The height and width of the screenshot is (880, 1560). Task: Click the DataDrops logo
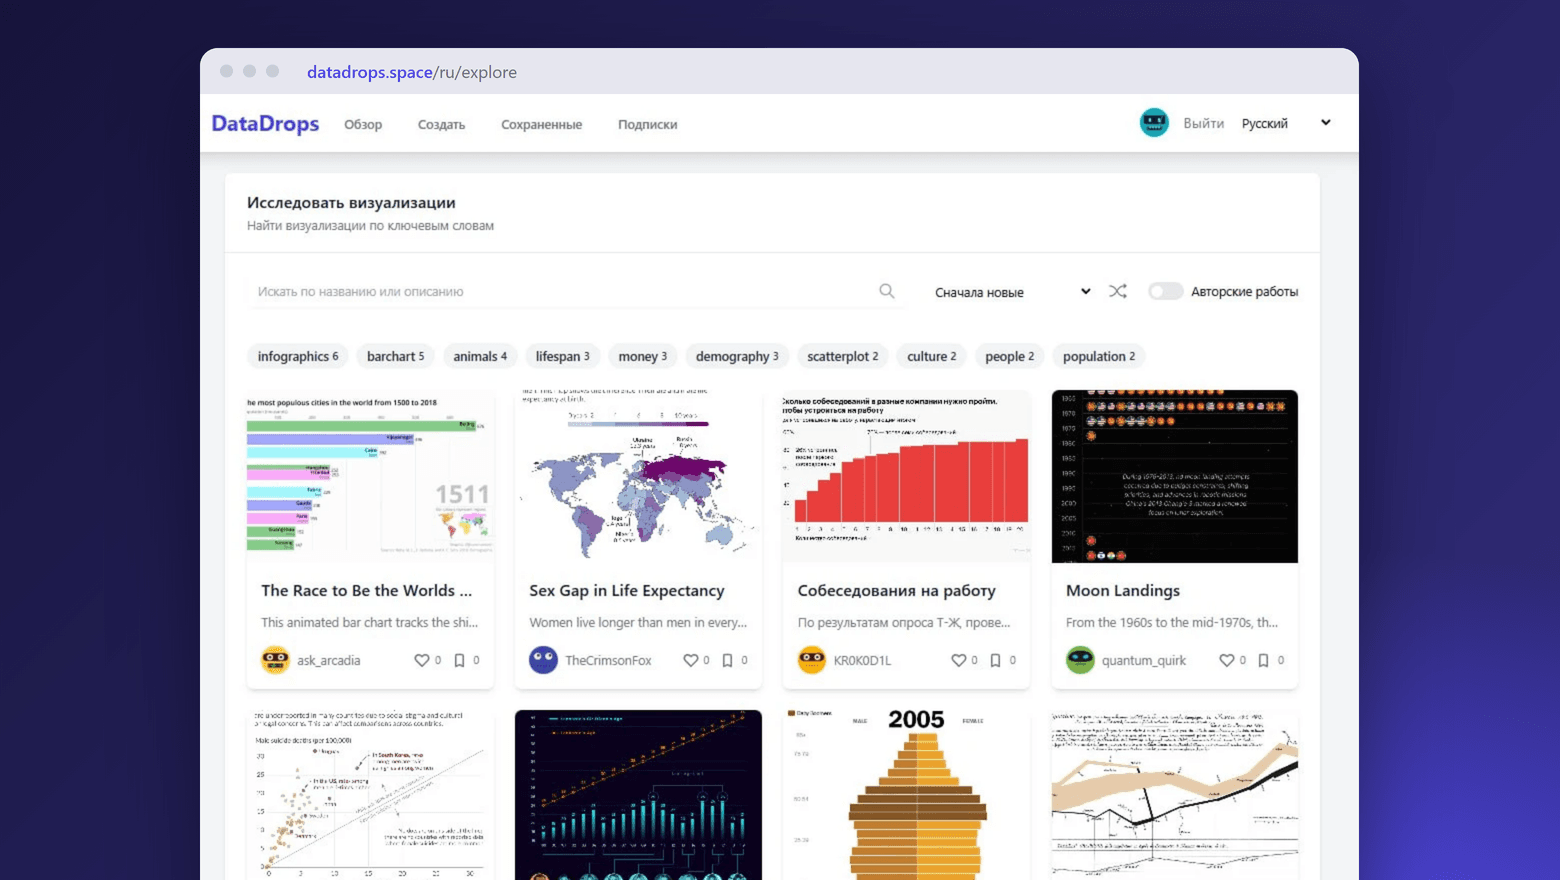(x=265, y=124)
